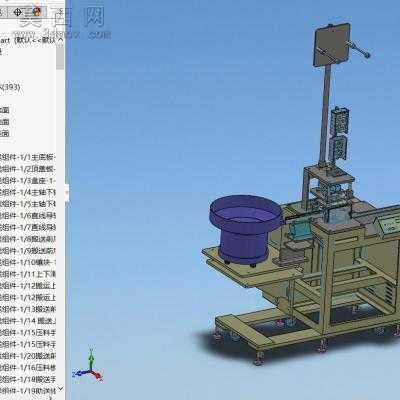Select the component 1/2顶盖板 in the tree
Screen dimensions: 400x400
[28, 169]
